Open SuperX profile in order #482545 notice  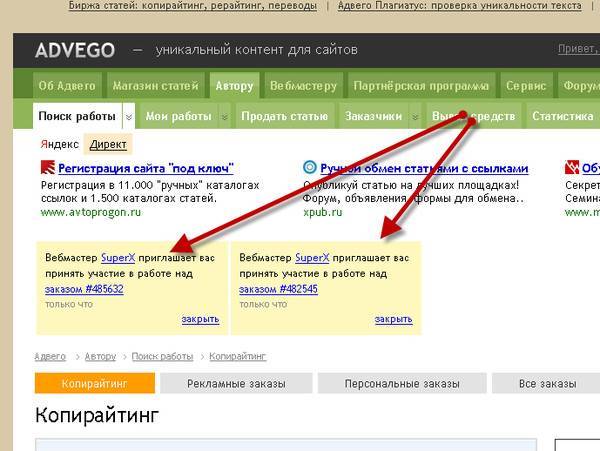coord(312,258)
